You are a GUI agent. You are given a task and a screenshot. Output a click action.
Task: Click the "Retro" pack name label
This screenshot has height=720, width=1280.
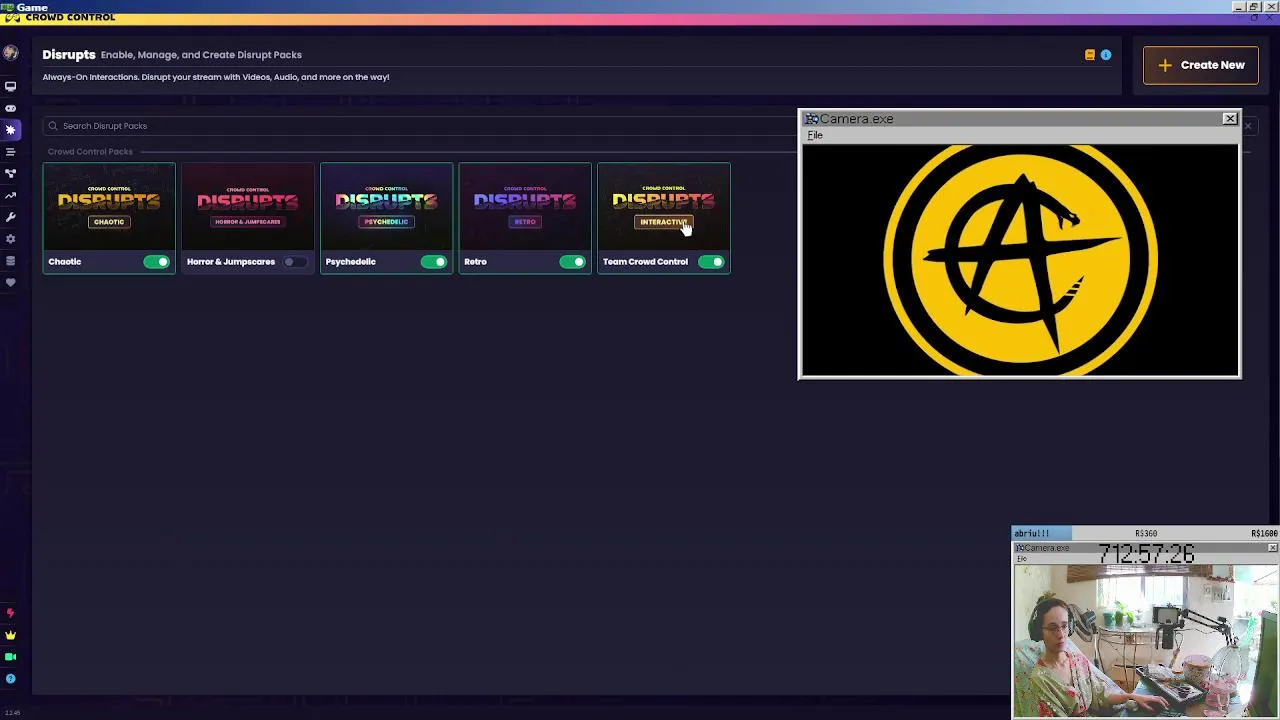click(475, 262)
